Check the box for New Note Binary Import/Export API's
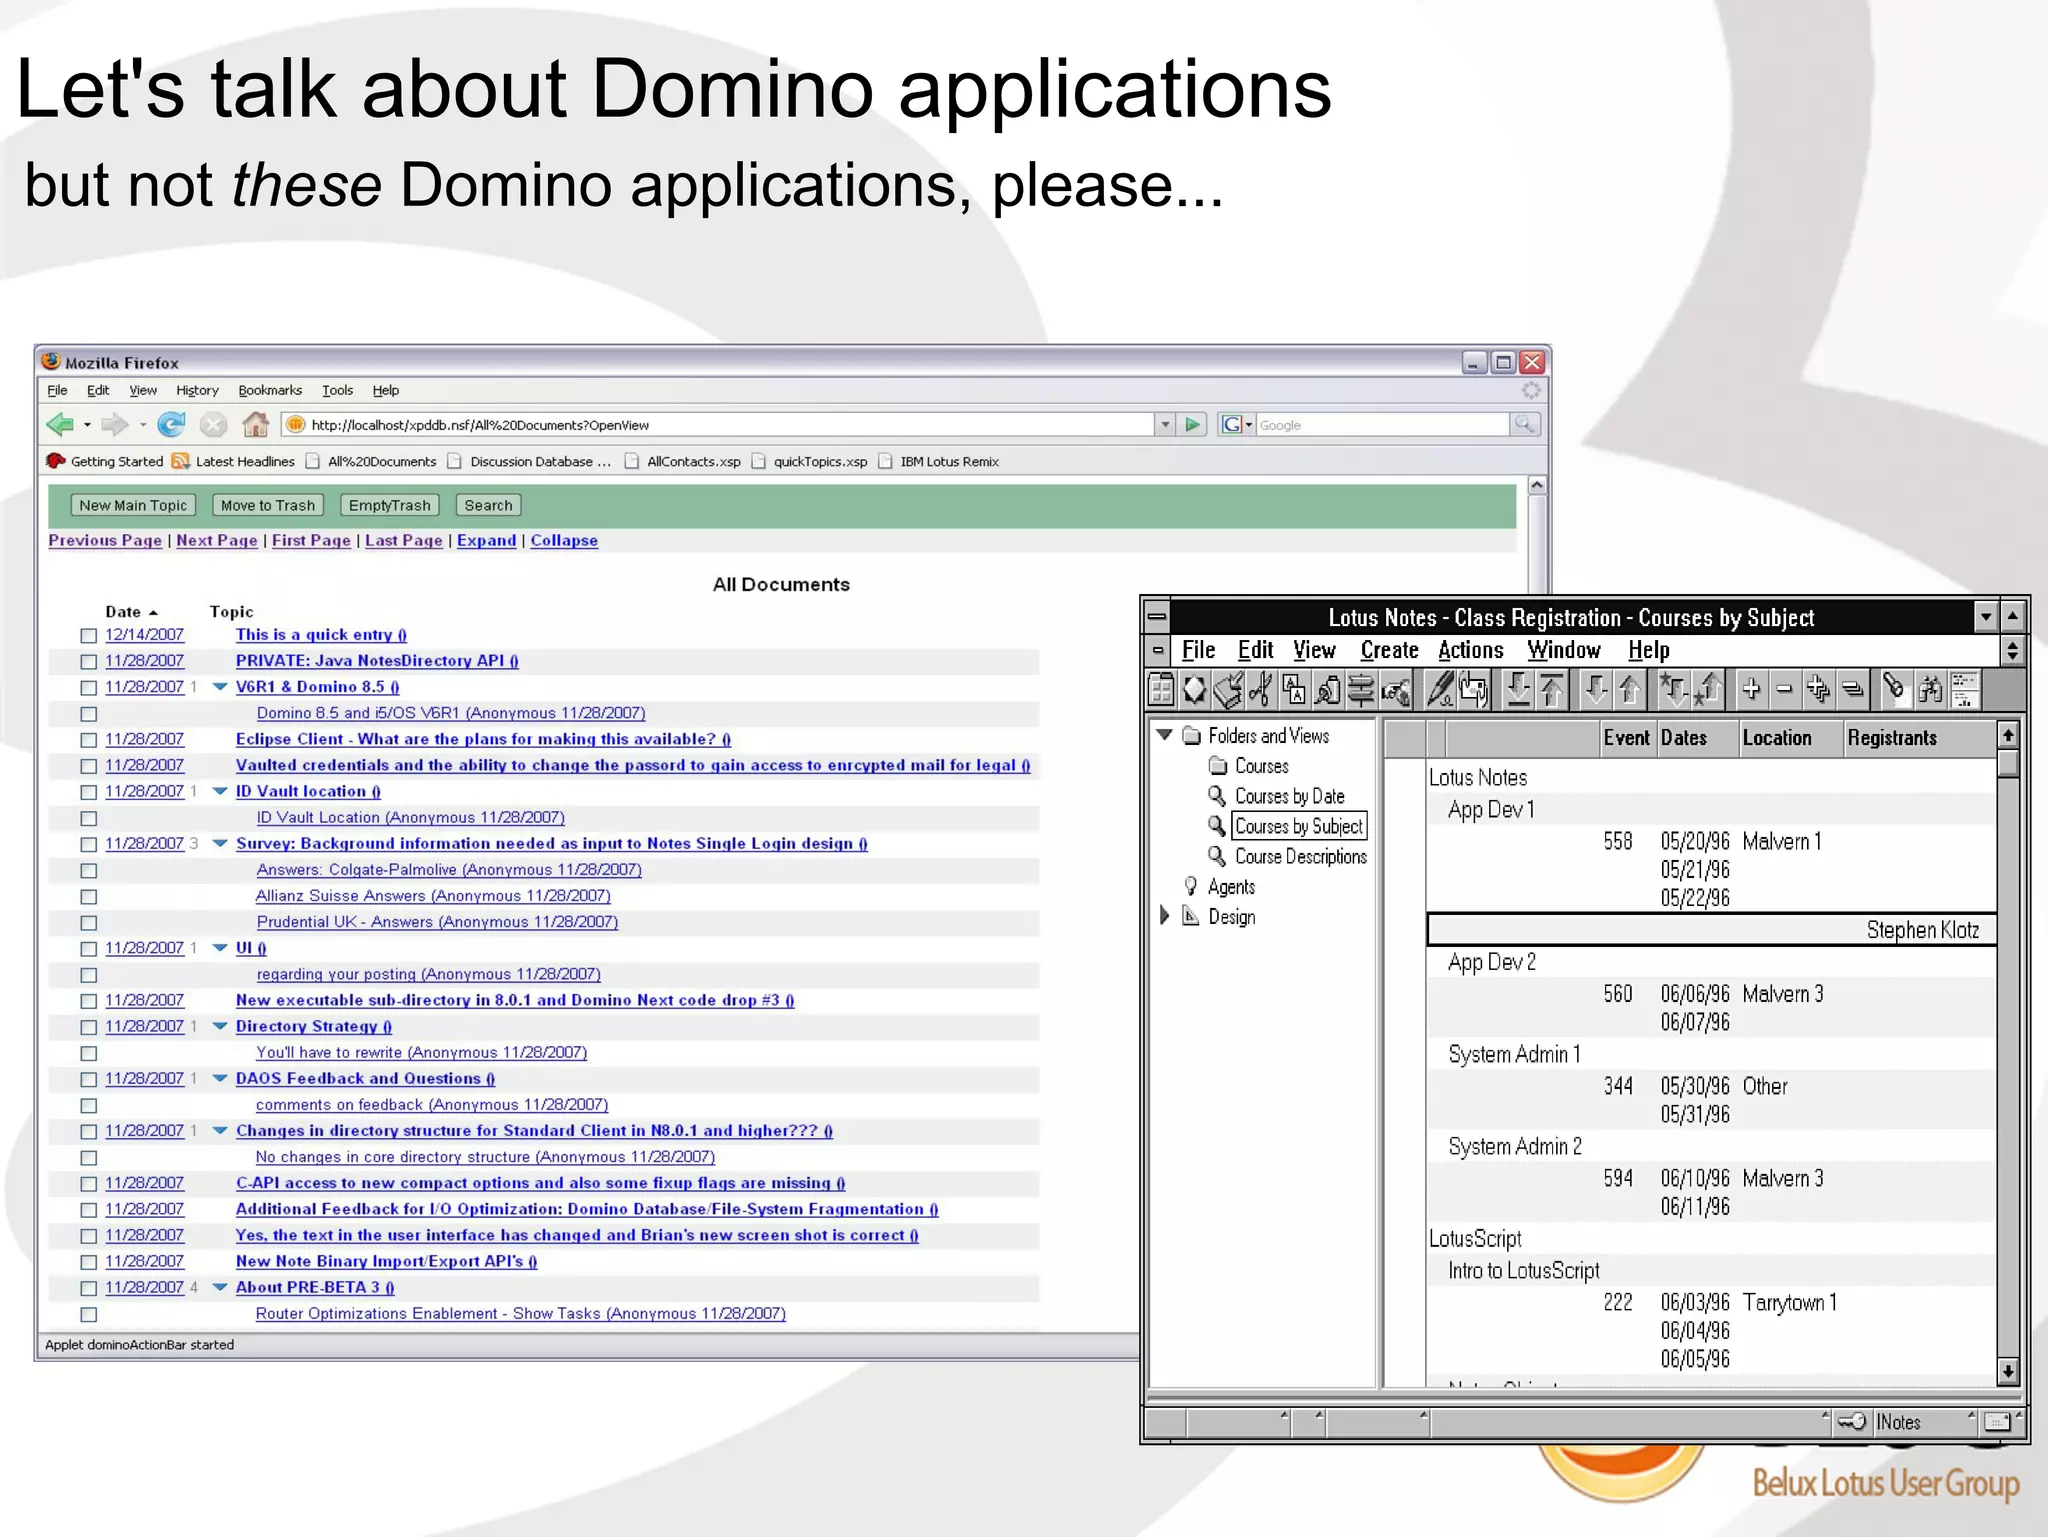2048x1537 pixels. coord(89,1262)
